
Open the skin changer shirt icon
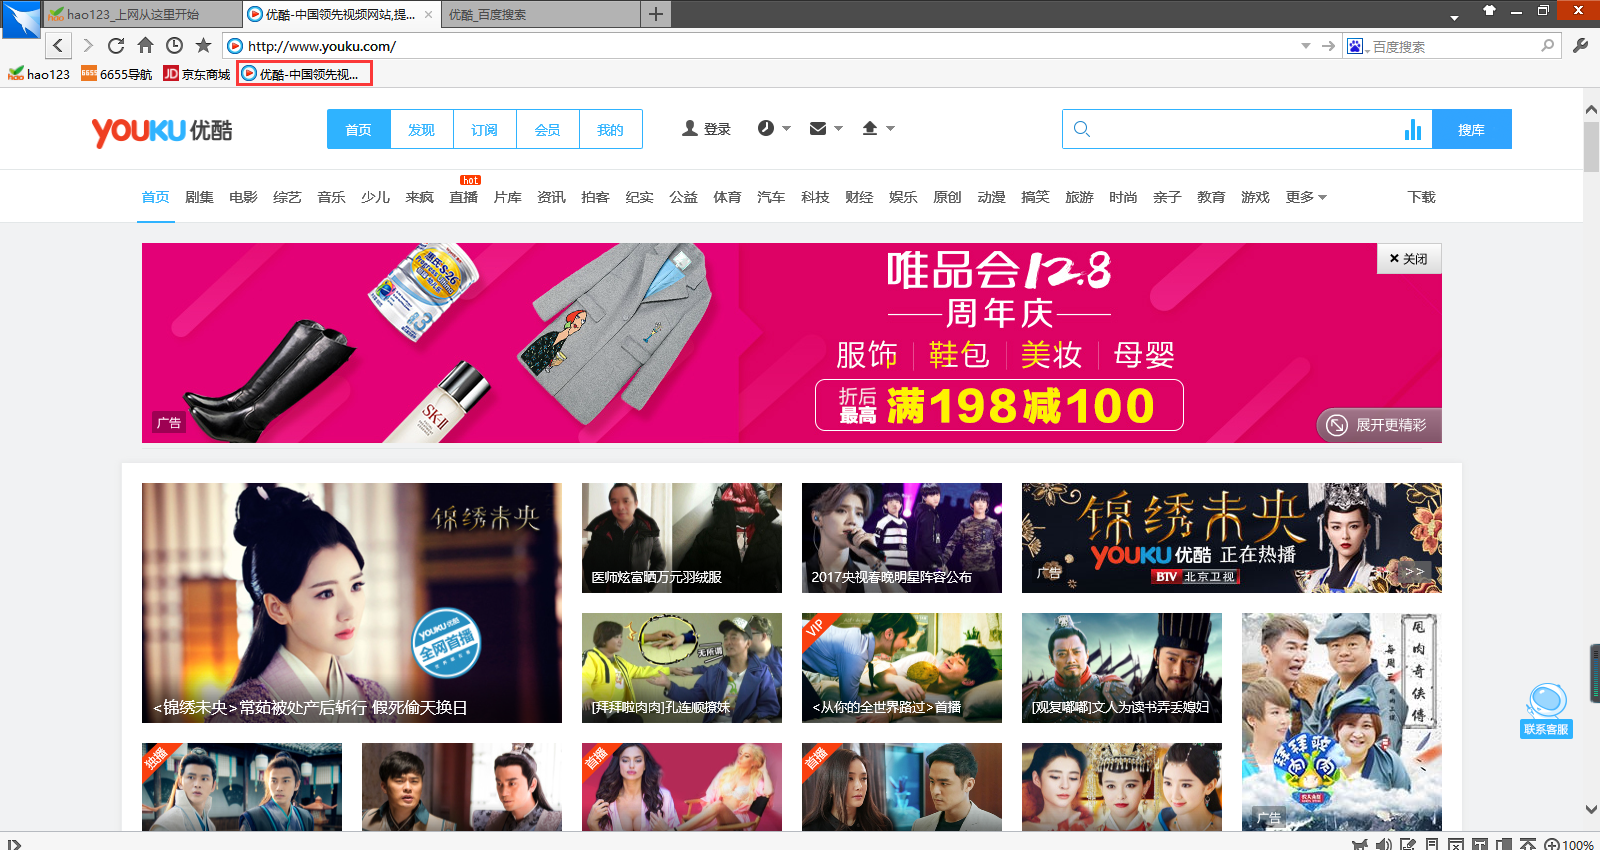click(x=1489, y=10)
